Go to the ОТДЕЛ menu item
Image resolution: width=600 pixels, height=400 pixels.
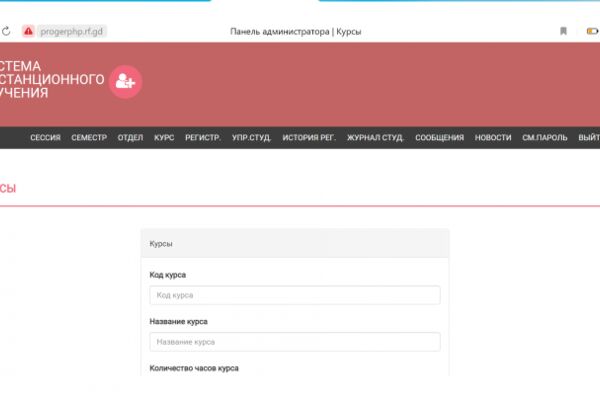pyautogui.click(x=130, y=137)
